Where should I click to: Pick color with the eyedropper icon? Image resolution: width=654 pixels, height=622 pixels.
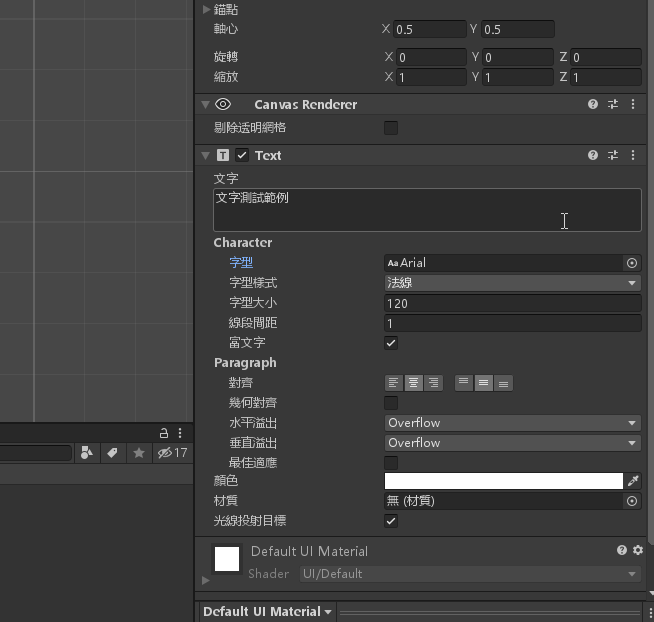[x=632, y=481]
